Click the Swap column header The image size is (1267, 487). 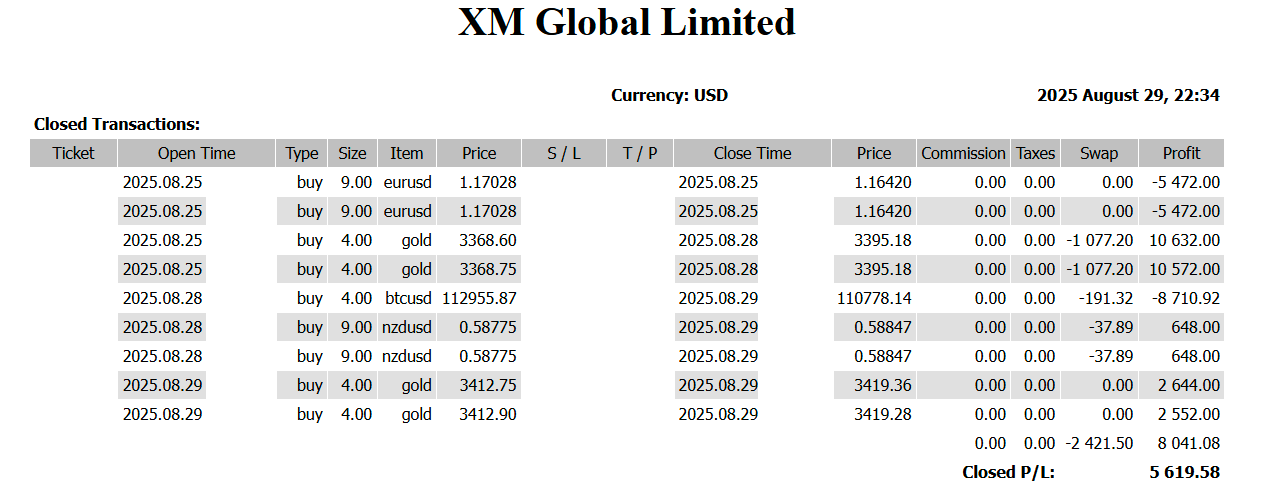pyautogui.click(x=1099, y=153)
